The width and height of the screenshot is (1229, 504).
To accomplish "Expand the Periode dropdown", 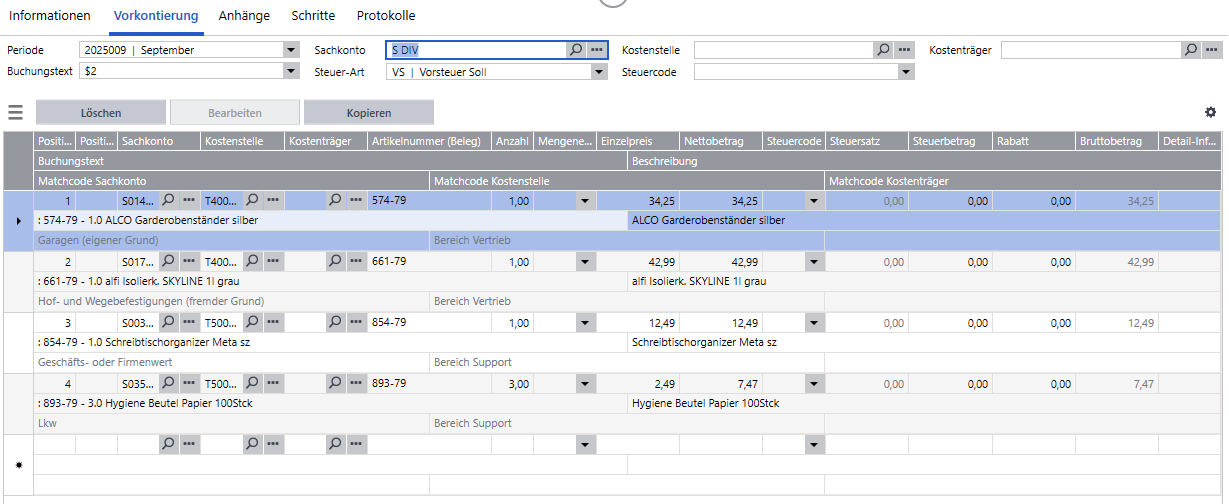I will [291, 49].
